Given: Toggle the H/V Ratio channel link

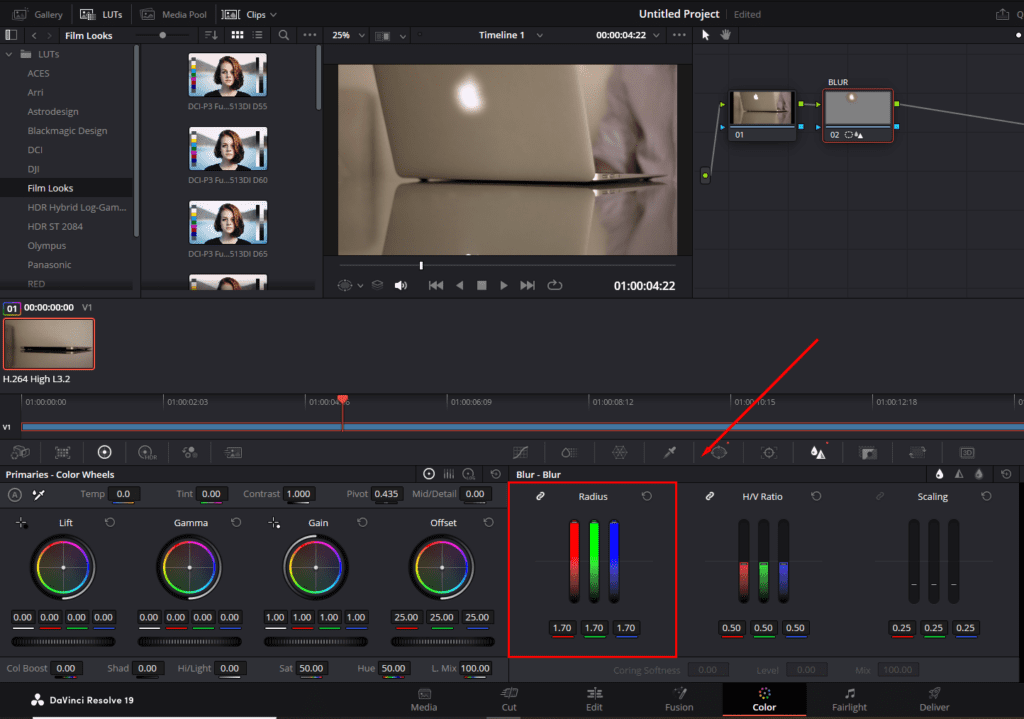Looking at the screenshot, I should (x=710, y=496).
